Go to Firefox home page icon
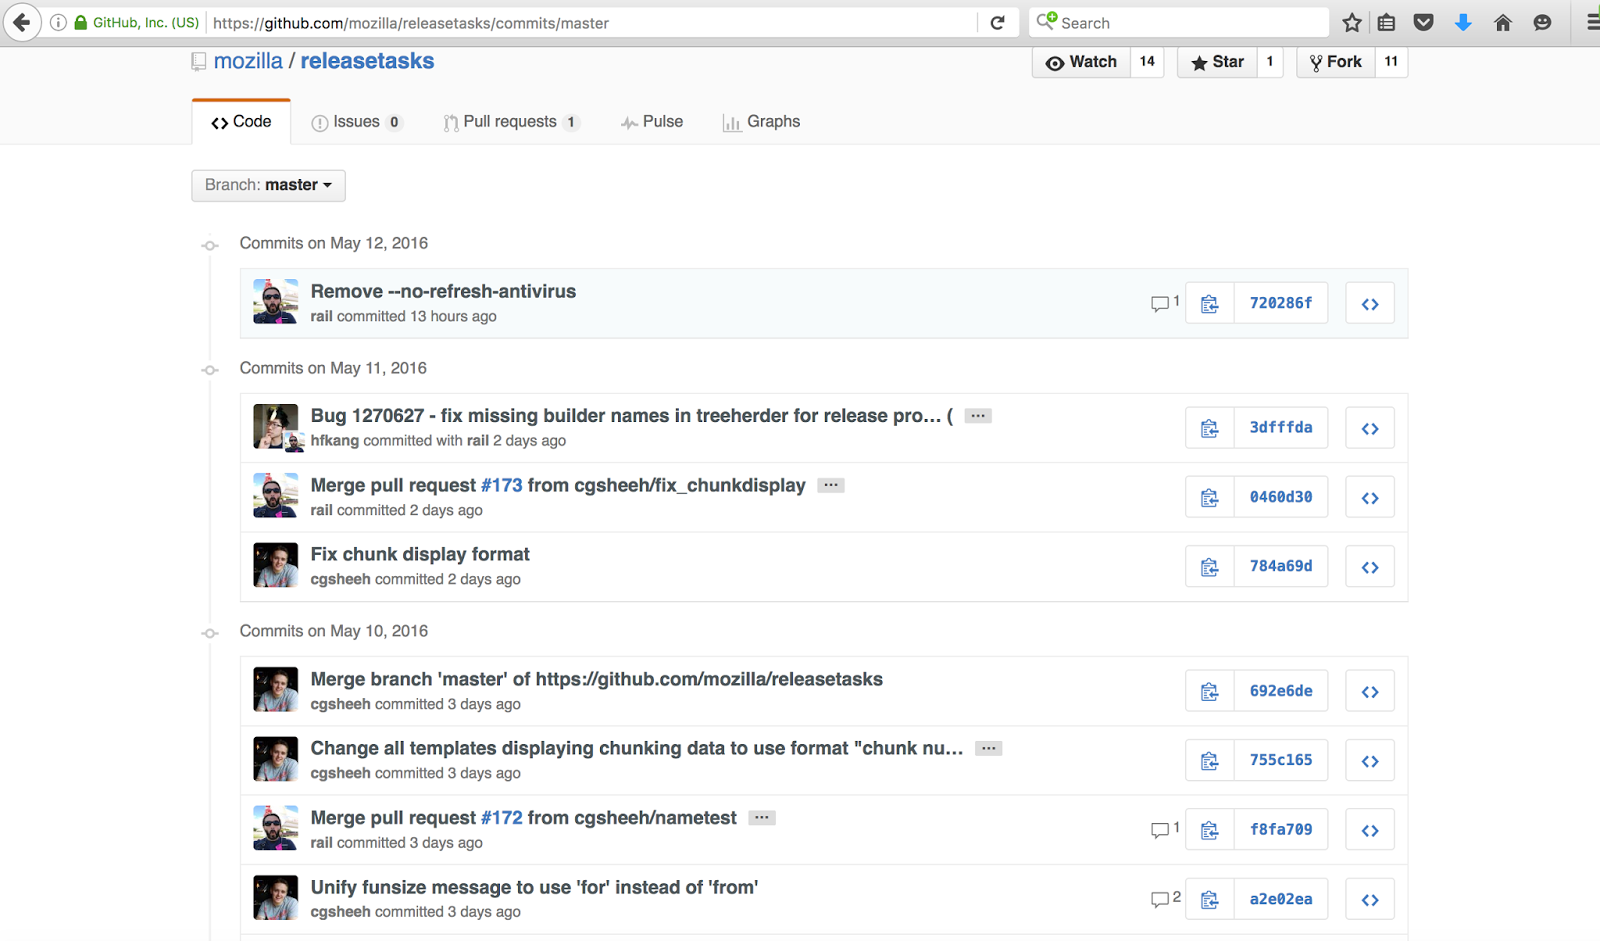Image resolution: width=1600 pixels, height=941 pixels. coord(1502,23)
